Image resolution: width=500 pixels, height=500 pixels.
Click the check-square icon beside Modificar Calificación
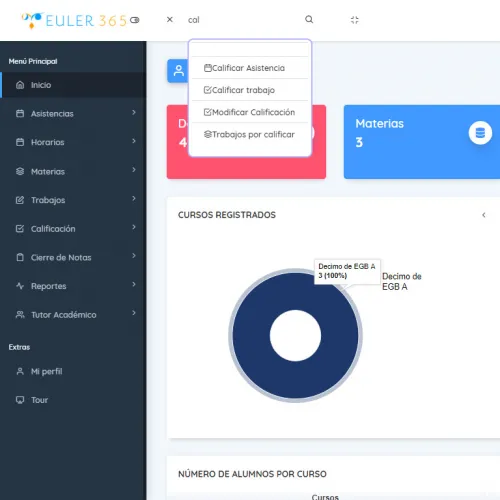click(208, 112)
